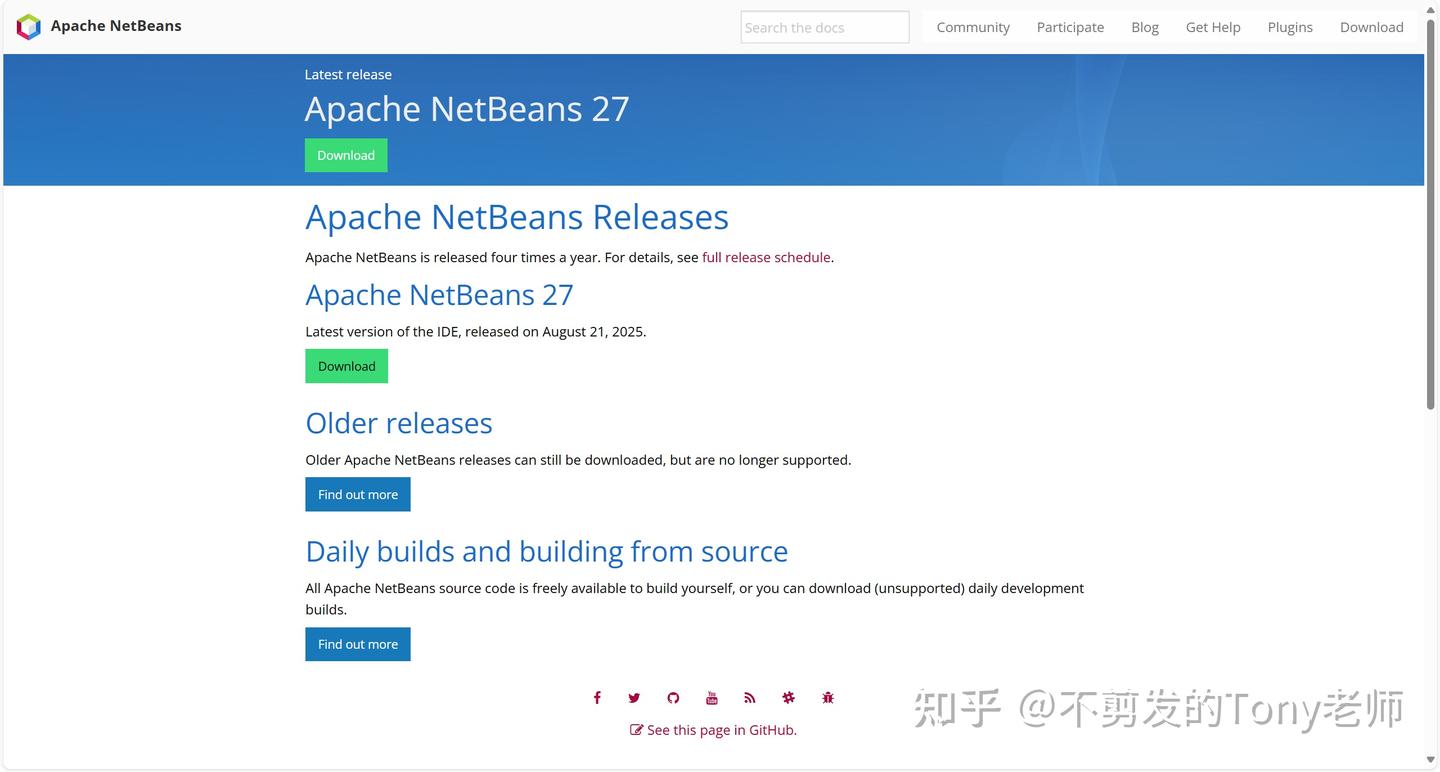The height and width of the screenshot is (772, 1440).
Task: Open the GitHub footer icon
Action: click(x=673, y=698)
